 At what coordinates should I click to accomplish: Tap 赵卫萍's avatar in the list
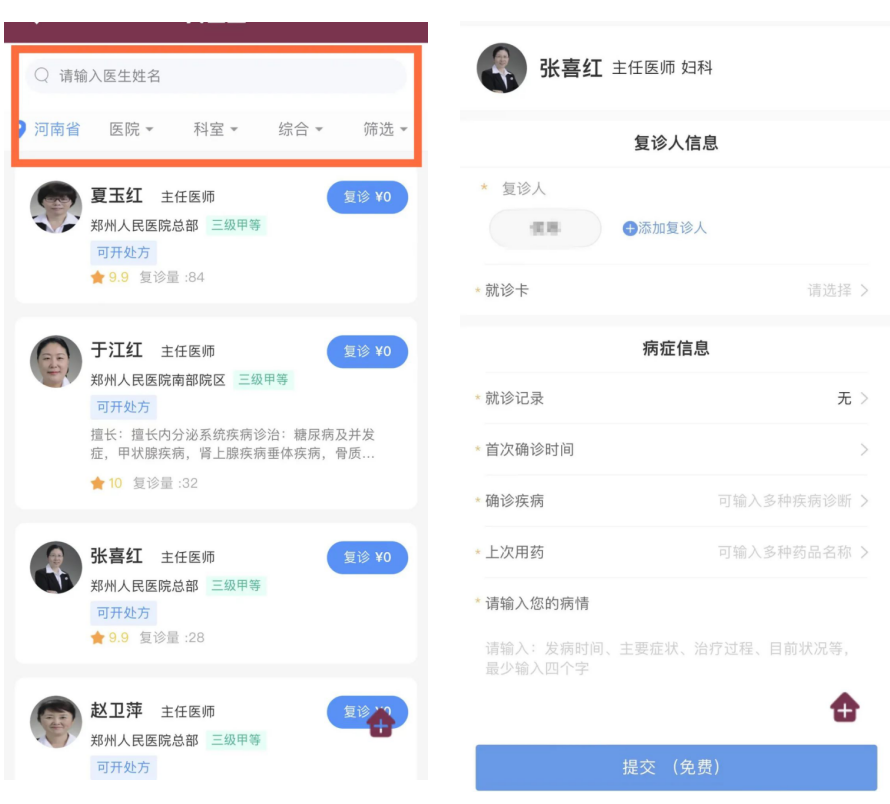tap(56, 722)
